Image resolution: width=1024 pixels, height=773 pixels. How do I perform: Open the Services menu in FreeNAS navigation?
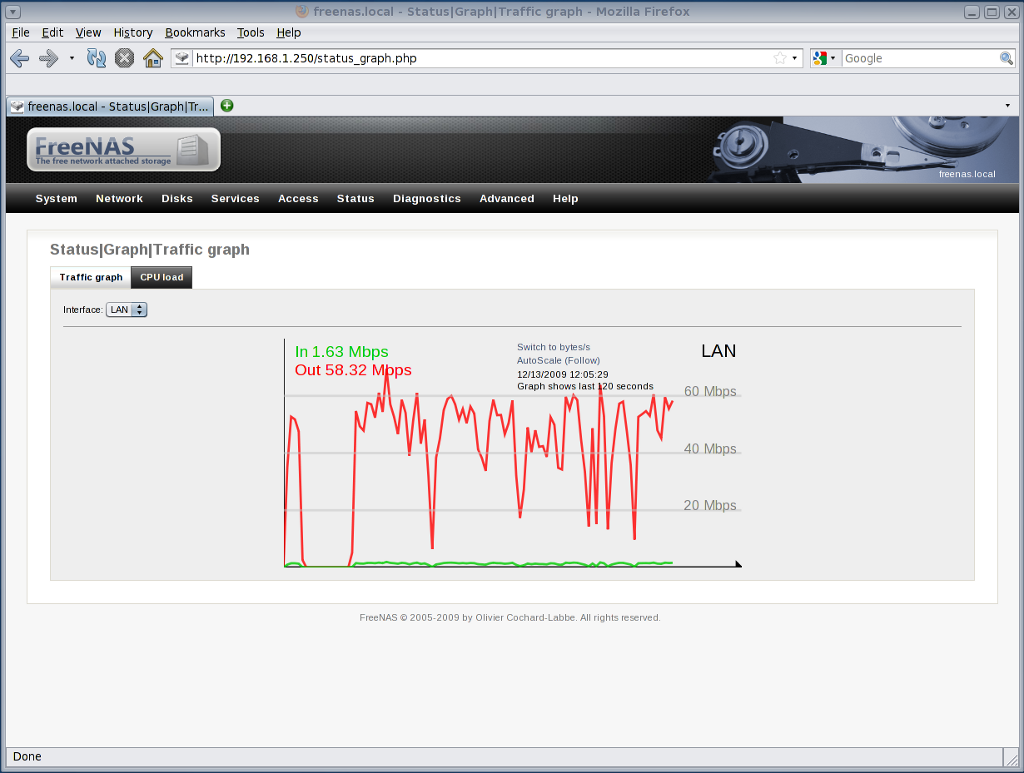235,199
